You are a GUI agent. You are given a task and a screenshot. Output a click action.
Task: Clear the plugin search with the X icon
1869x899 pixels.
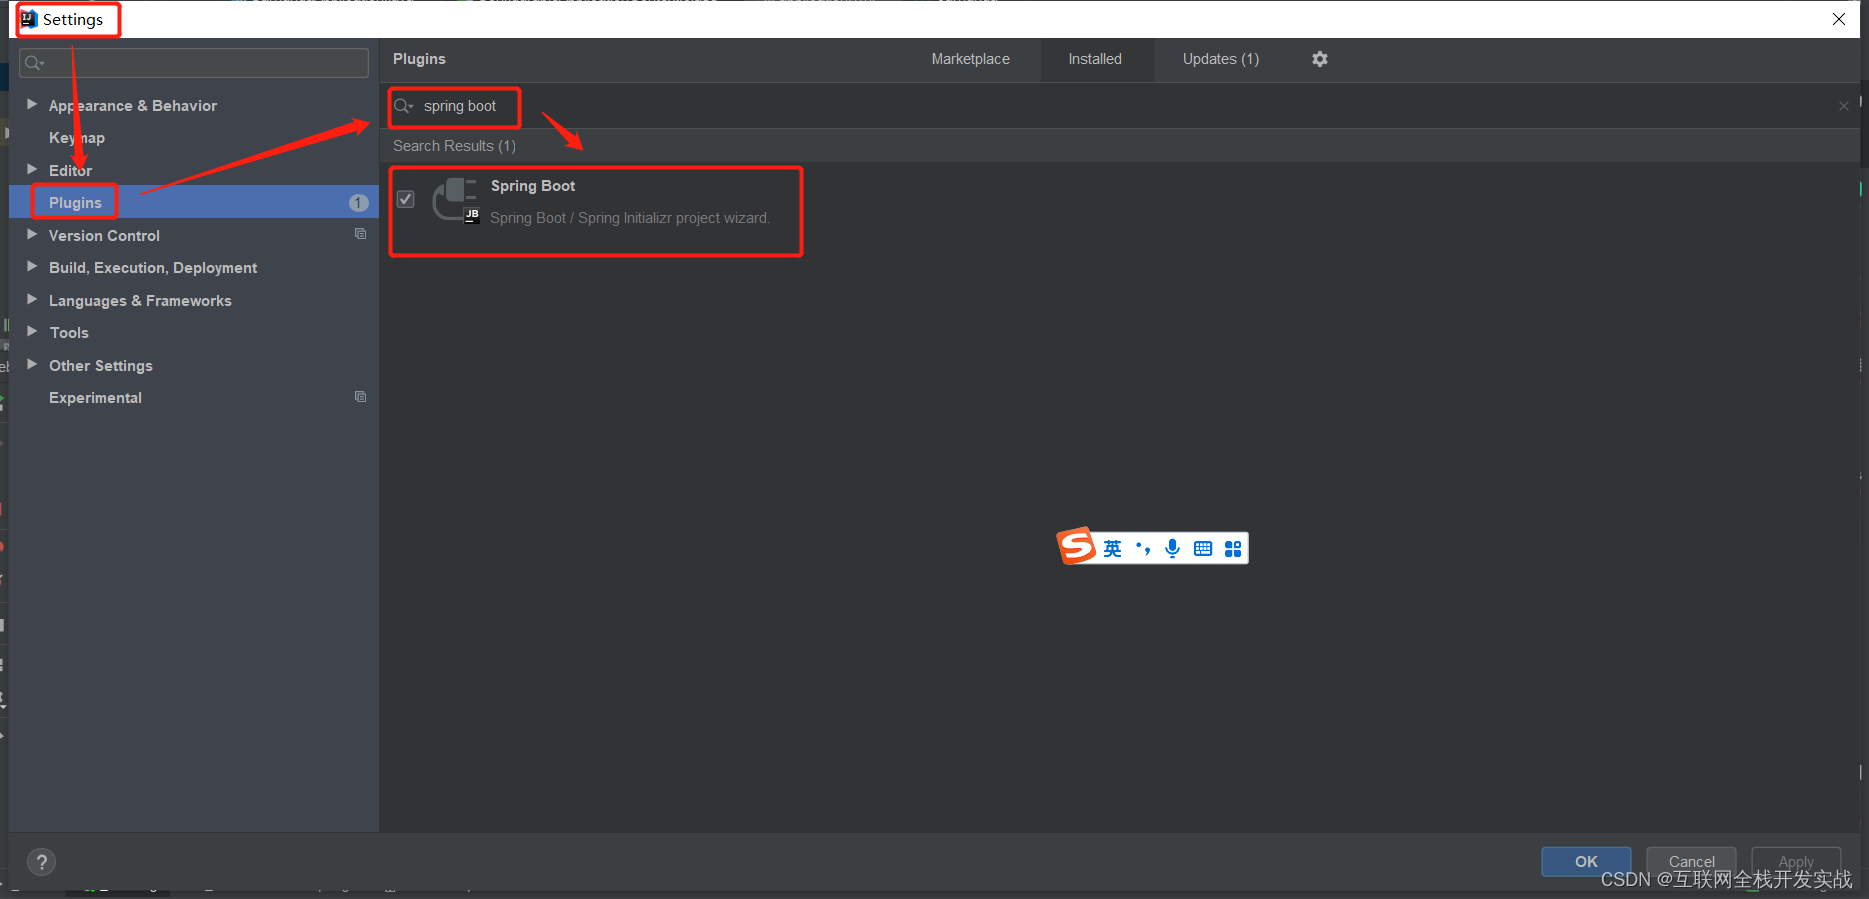(x=1843, y=106)
